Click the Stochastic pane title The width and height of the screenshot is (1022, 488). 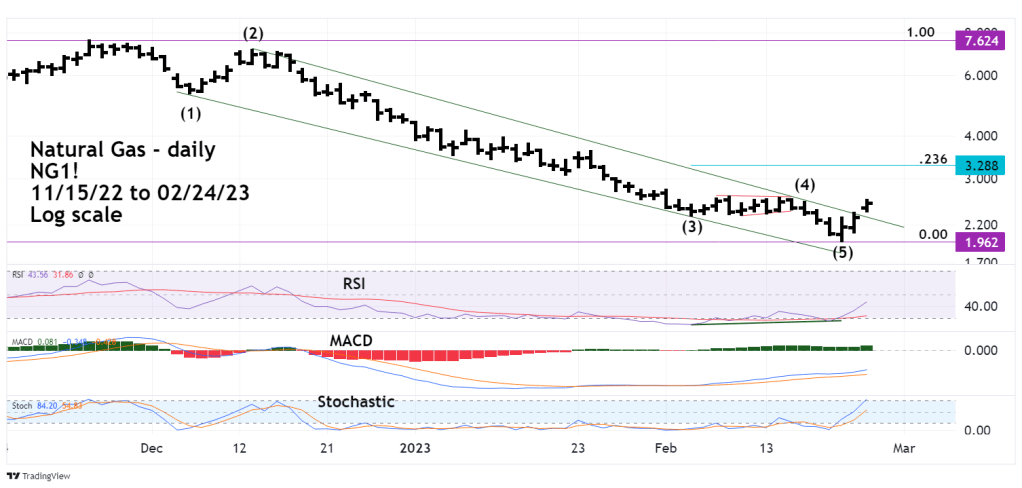(355, 401)
